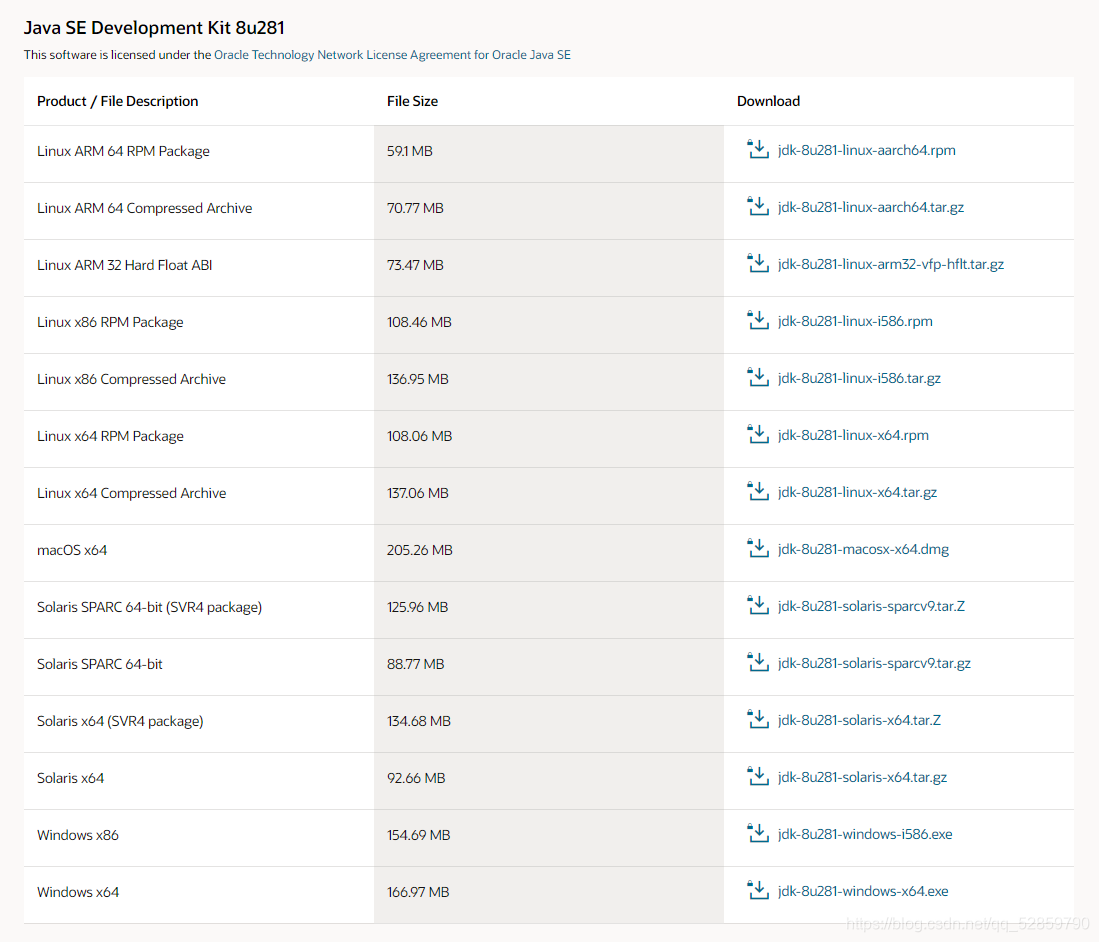Viewport: 1099px width, 942px height.
Task: Download jdk-8u281-windows-x64.exe link
Action: coord(863,892)
